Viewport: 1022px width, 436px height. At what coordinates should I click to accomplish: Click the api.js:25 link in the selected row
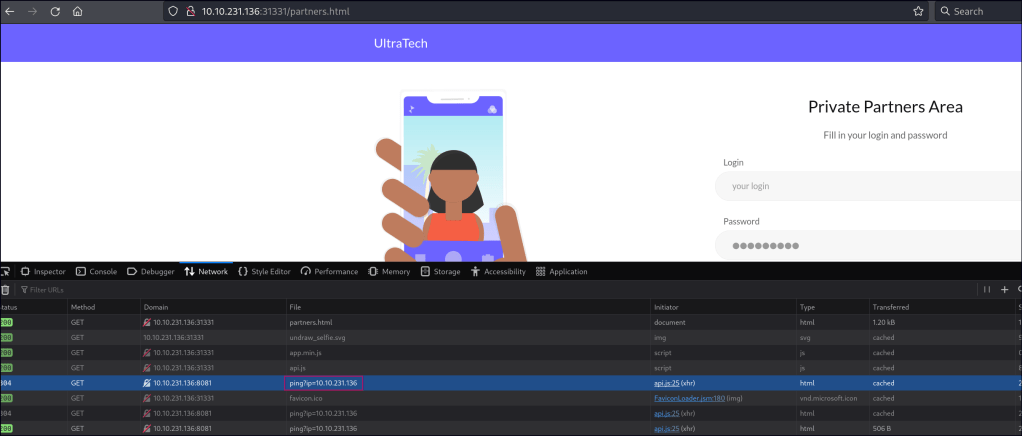(x=665, y=382)
